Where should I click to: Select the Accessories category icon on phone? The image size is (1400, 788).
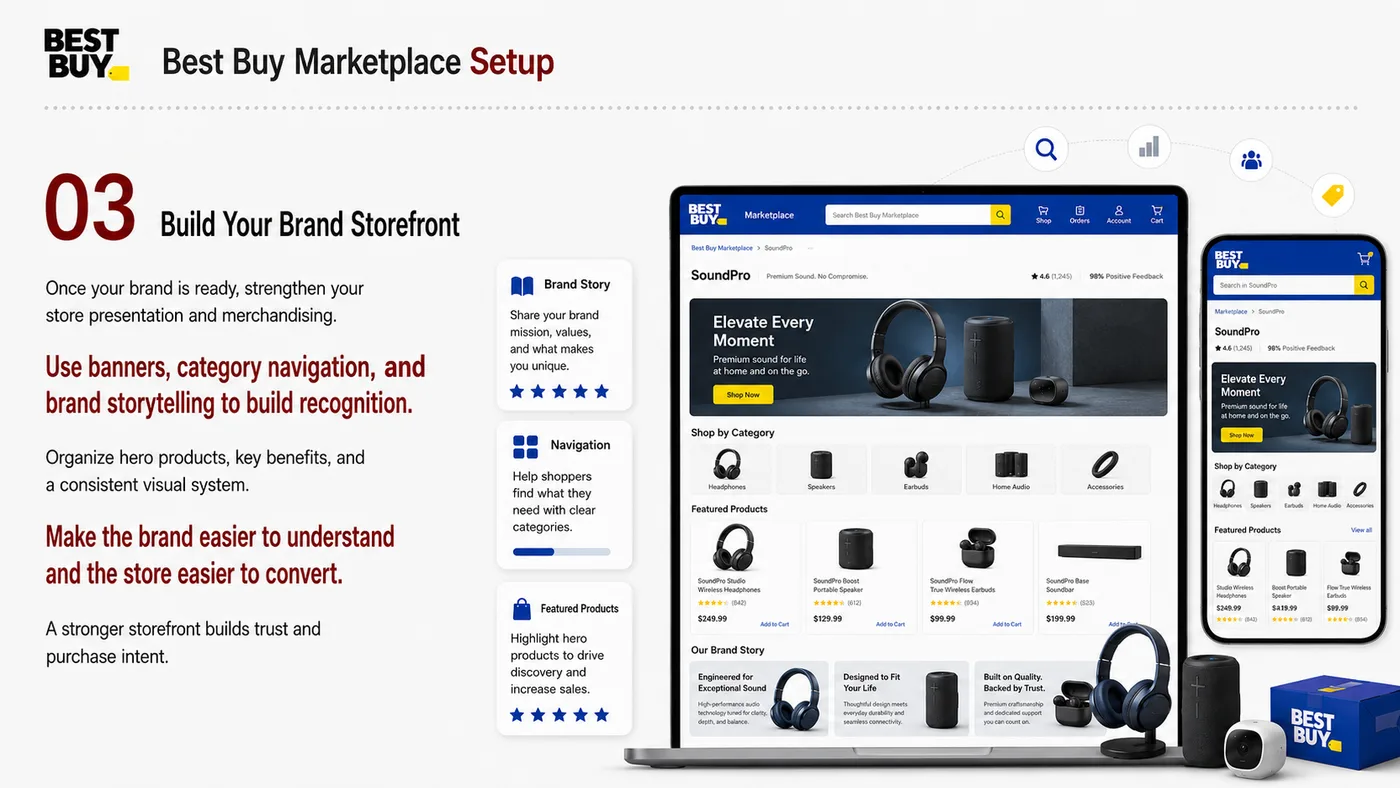coord(1360,490)
